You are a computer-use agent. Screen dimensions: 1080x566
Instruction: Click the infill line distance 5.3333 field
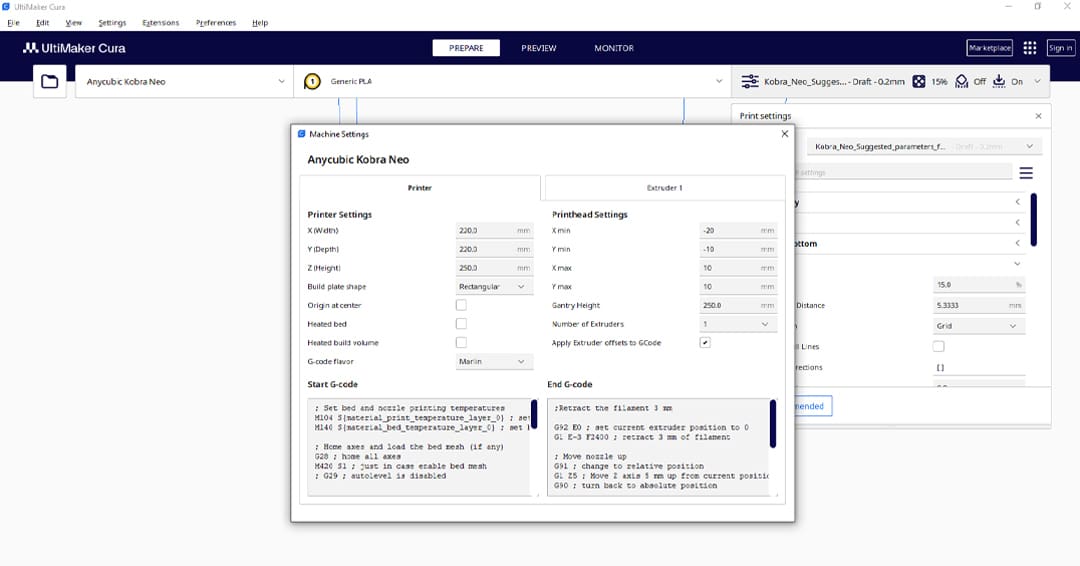pyautogui.click(x=979, y=305)
